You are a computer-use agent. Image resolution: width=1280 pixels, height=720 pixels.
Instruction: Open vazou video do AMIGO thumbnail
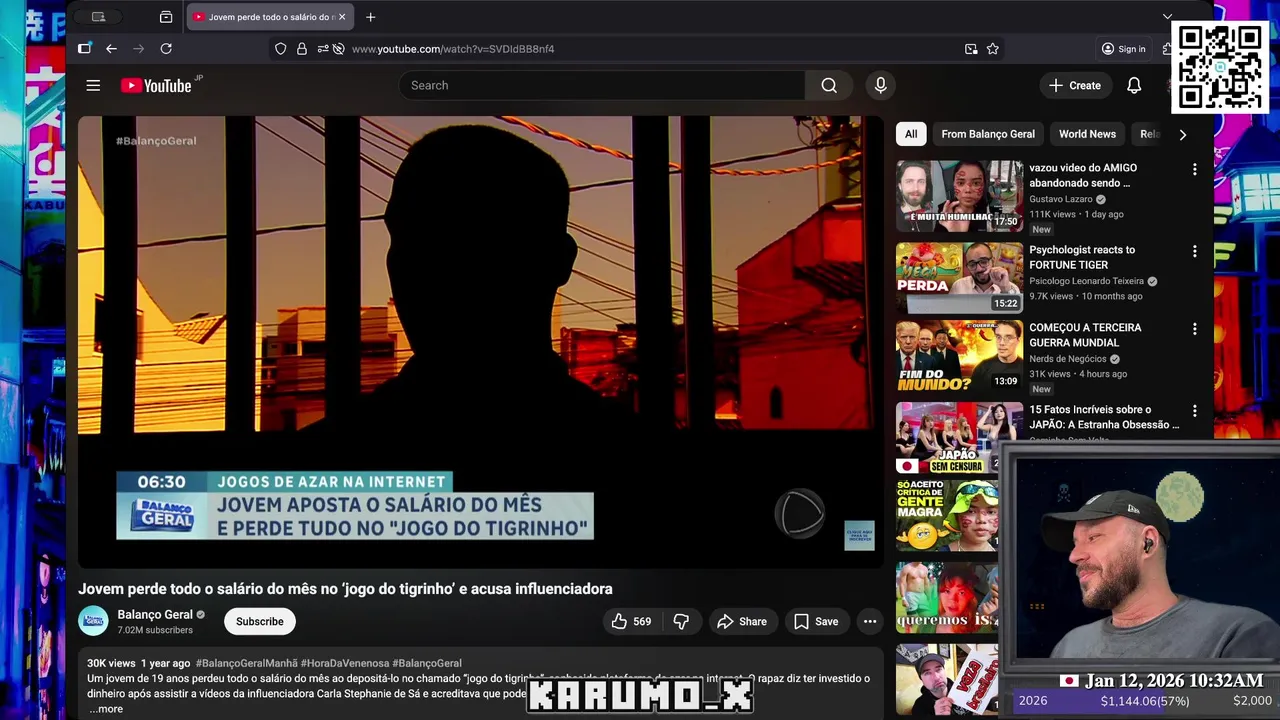960,196
